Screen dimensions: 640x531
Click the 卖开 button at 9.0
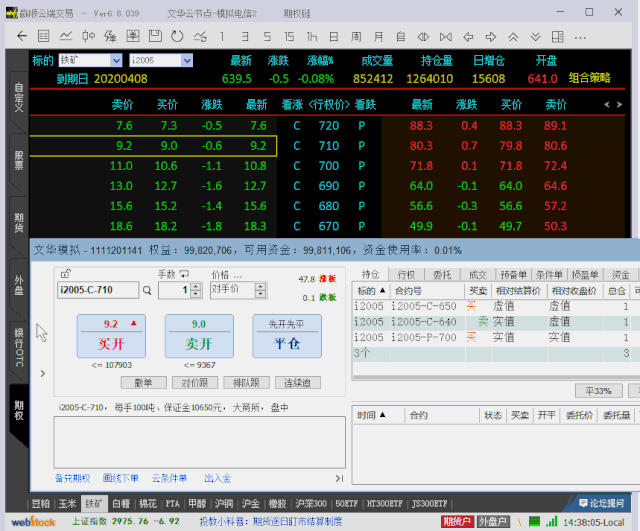199,336
